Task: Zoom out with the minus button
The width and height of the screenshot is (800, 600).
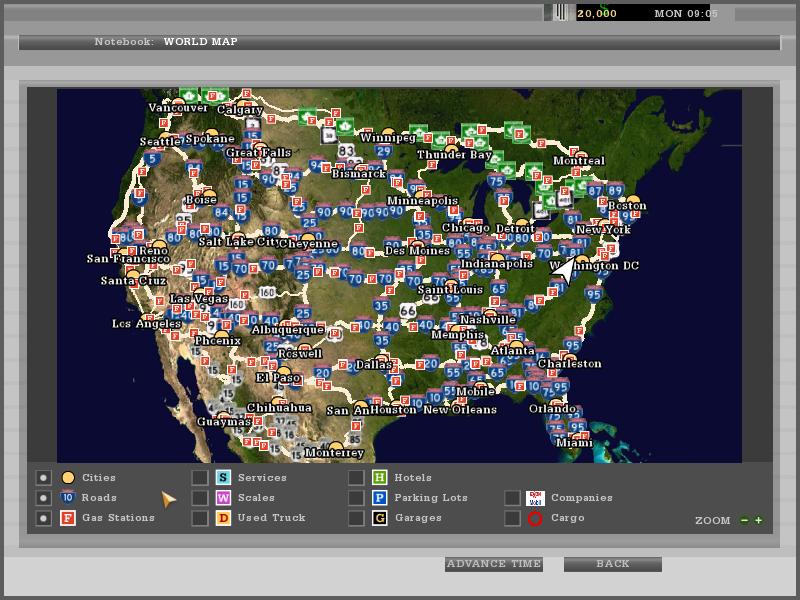Action: pos(744,520)
